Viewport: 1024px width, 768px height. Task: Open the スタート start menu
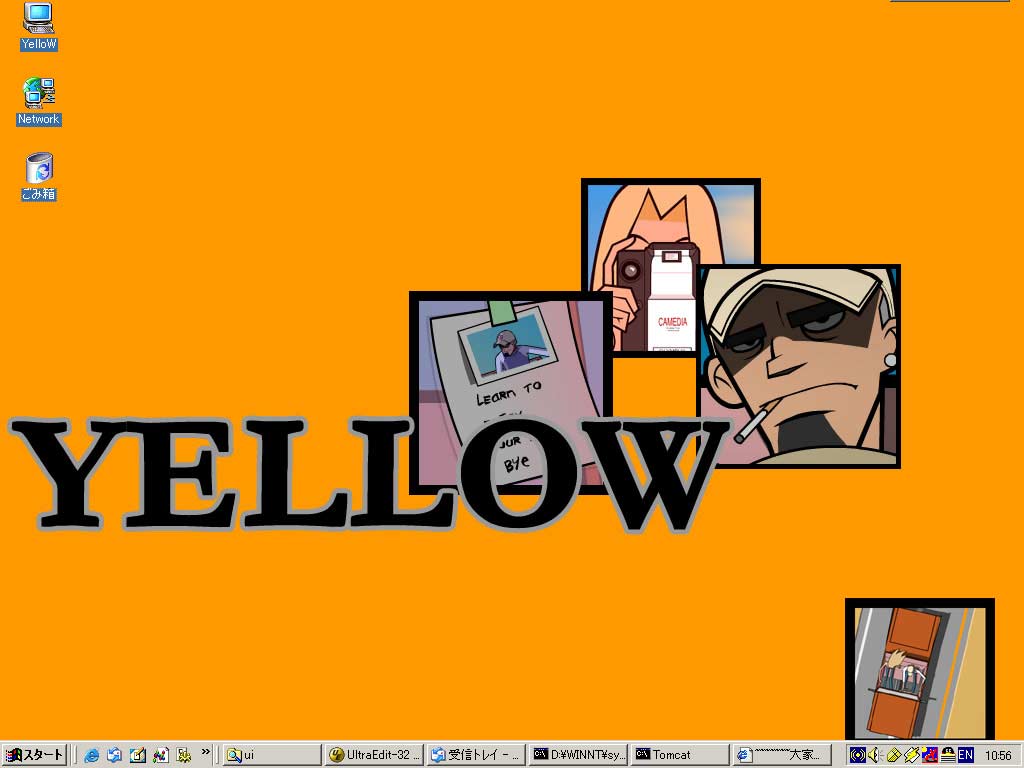[x=35, y=755]
